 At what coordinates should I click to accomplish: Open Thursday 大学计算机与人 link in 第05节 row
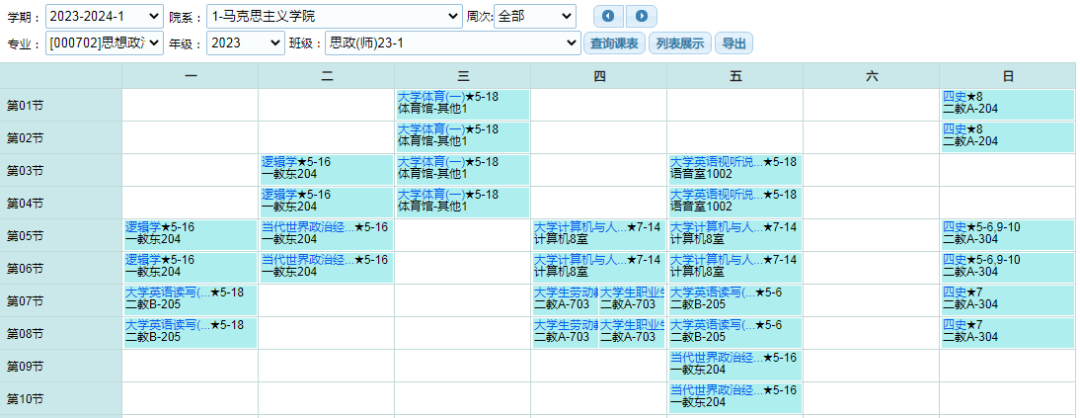point(580,227)
